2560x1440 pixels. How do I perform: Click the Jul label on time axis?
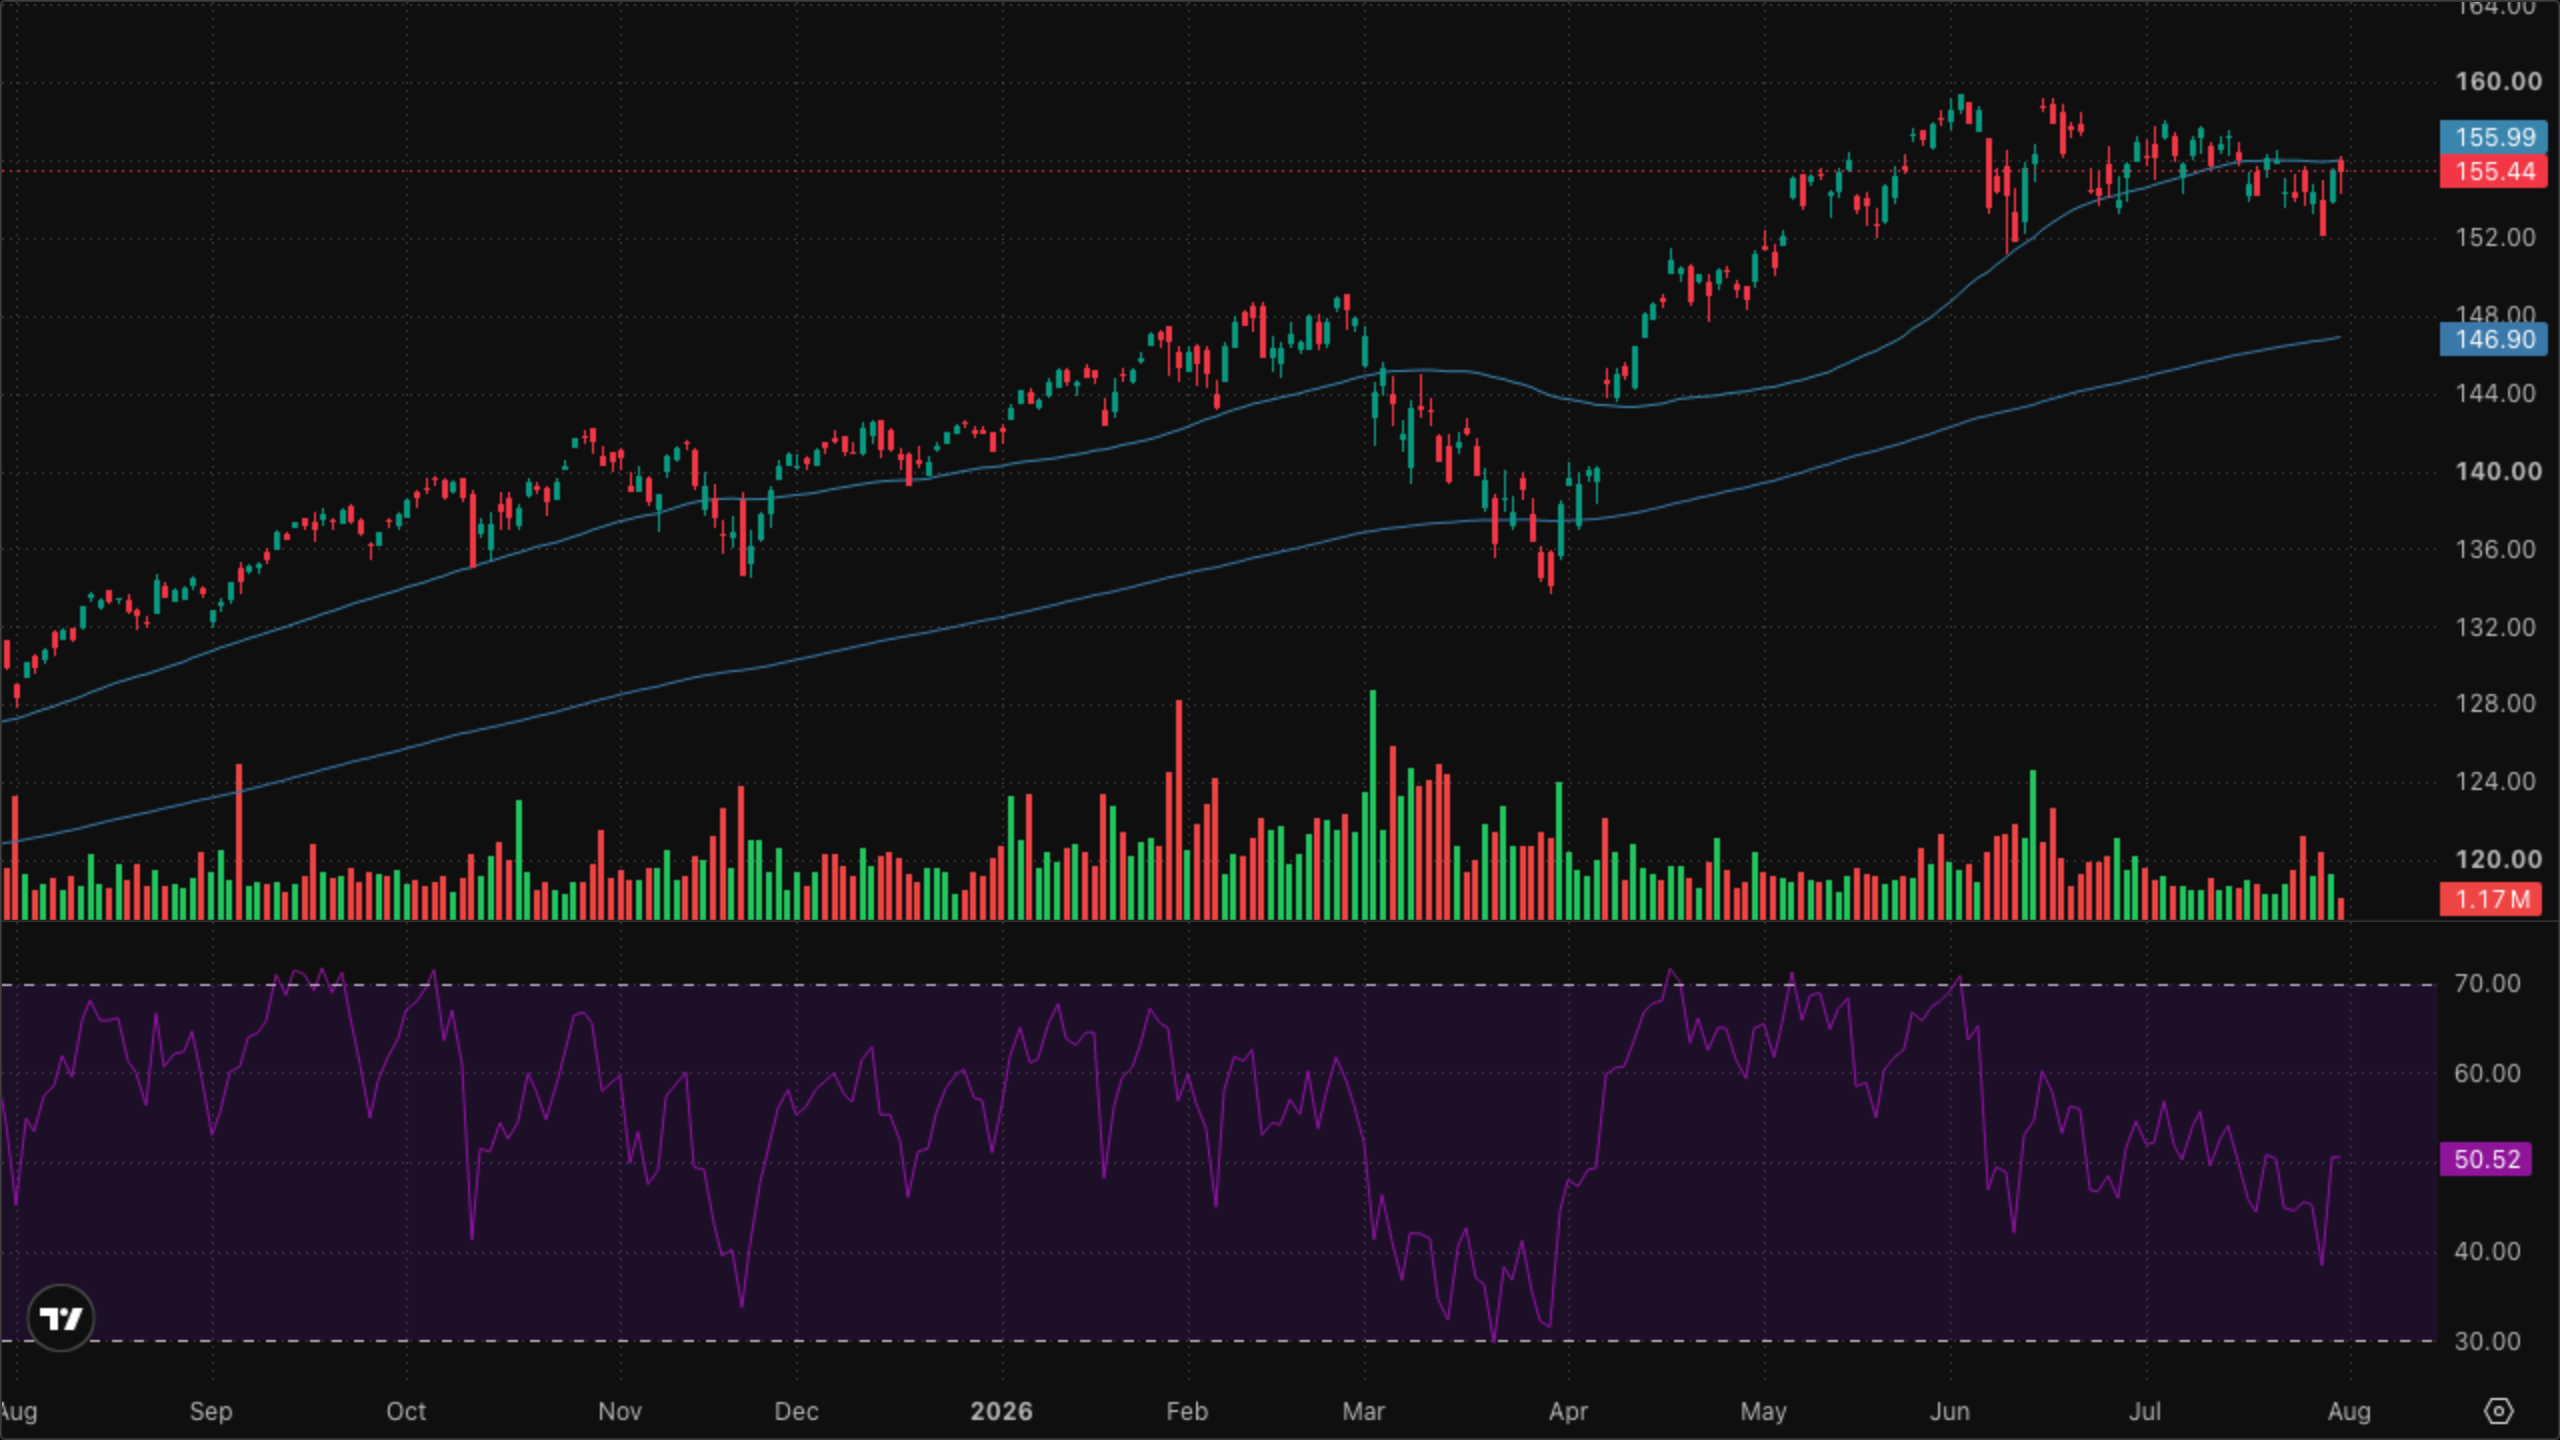[x=2144, y=1411]
